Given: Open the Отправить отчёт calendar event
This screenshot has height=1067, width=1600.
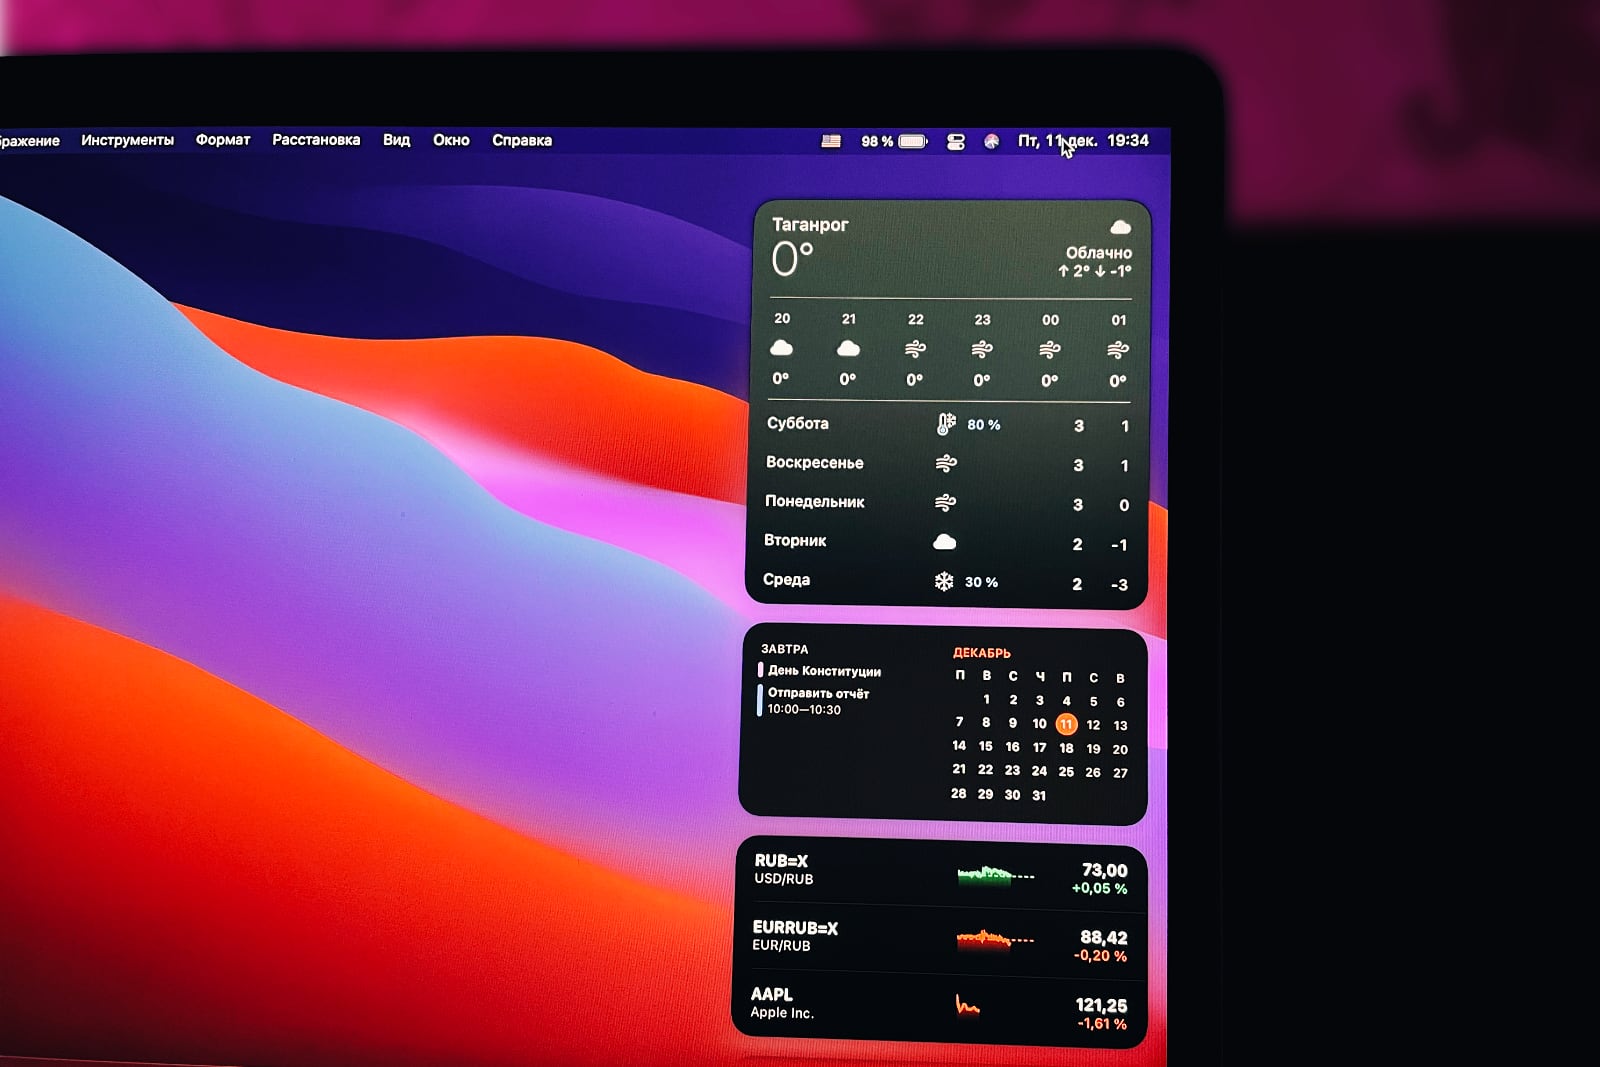Looking at the screenshot, I should pyautogui.click(x=818, y=693).
